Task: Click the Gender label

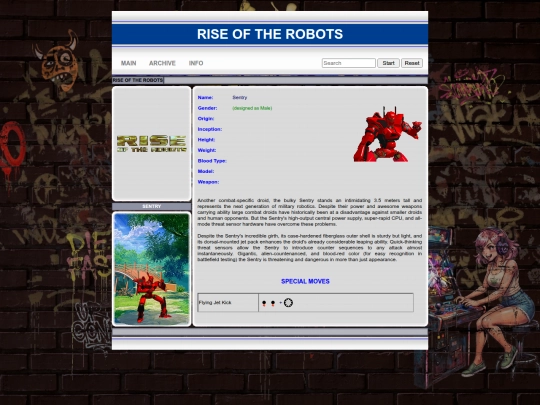Action: tap(207, 108)
